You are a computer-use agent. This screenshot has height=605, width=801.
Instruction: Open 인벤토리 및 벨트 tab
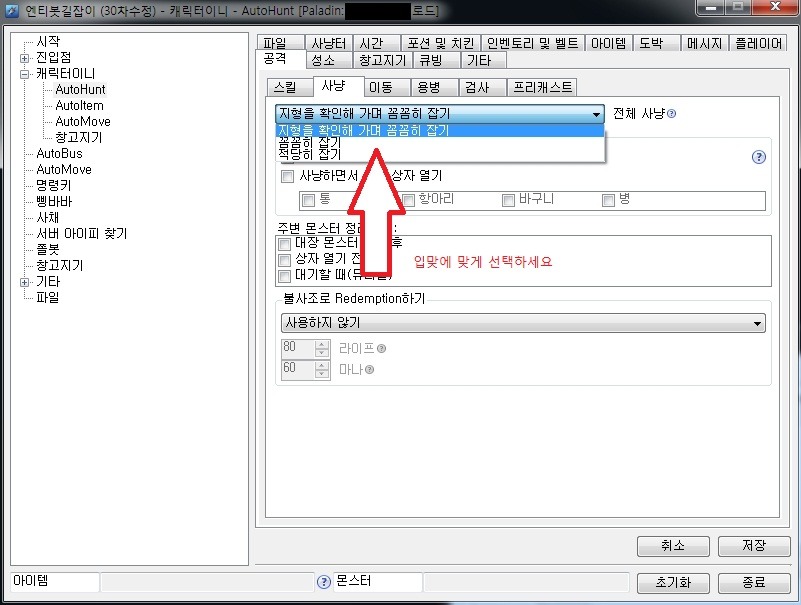coord(532,43)
